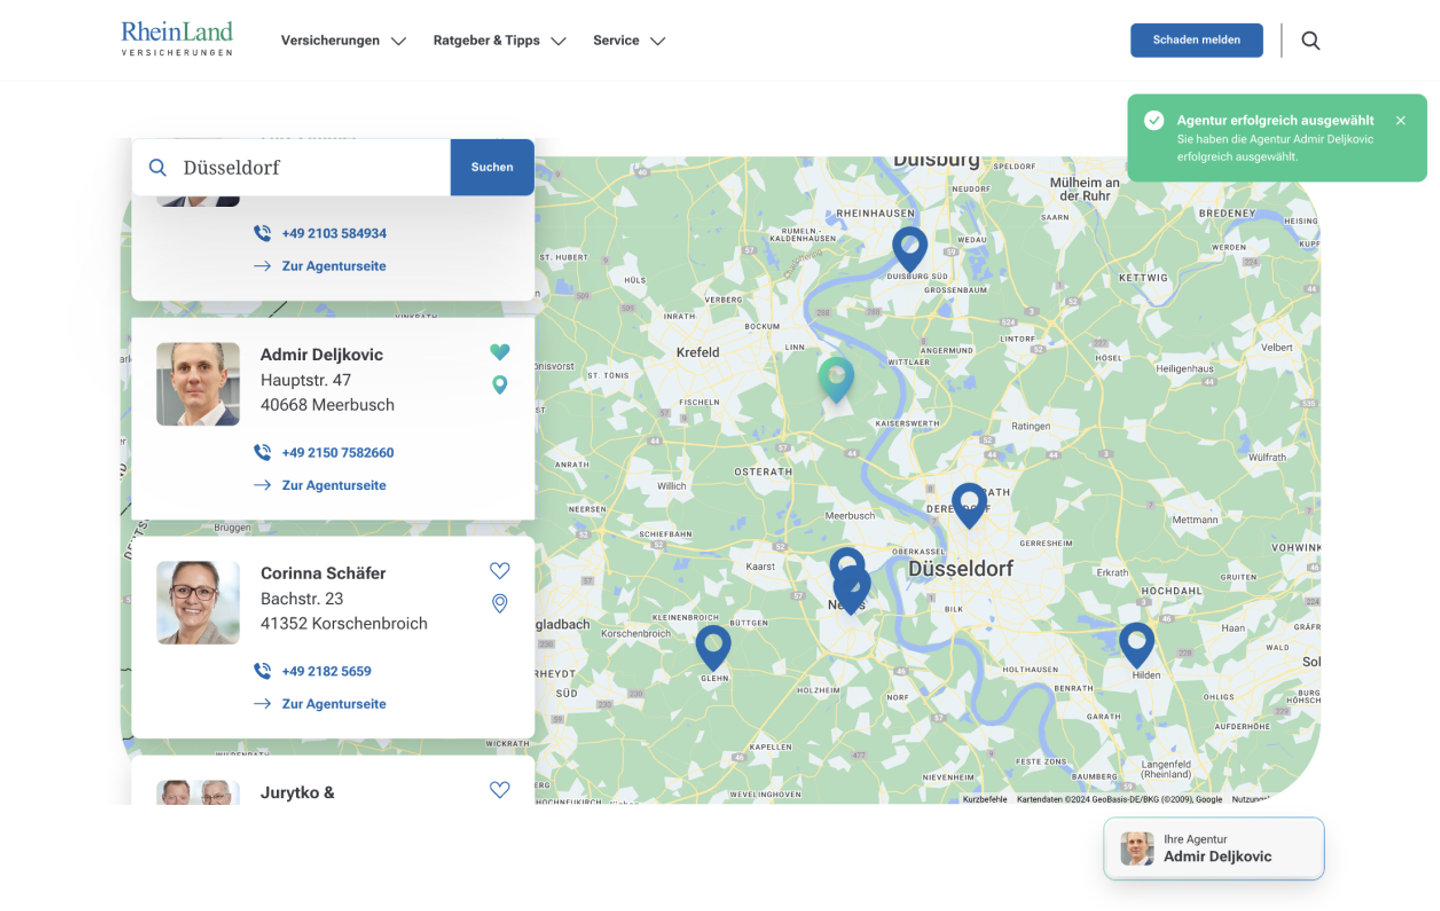Click arrow icon of Admir Deljkovic's Zur Agenturseite
Image resolution: width=1440 pixels, height=911 pixels.
click(262, 485)
